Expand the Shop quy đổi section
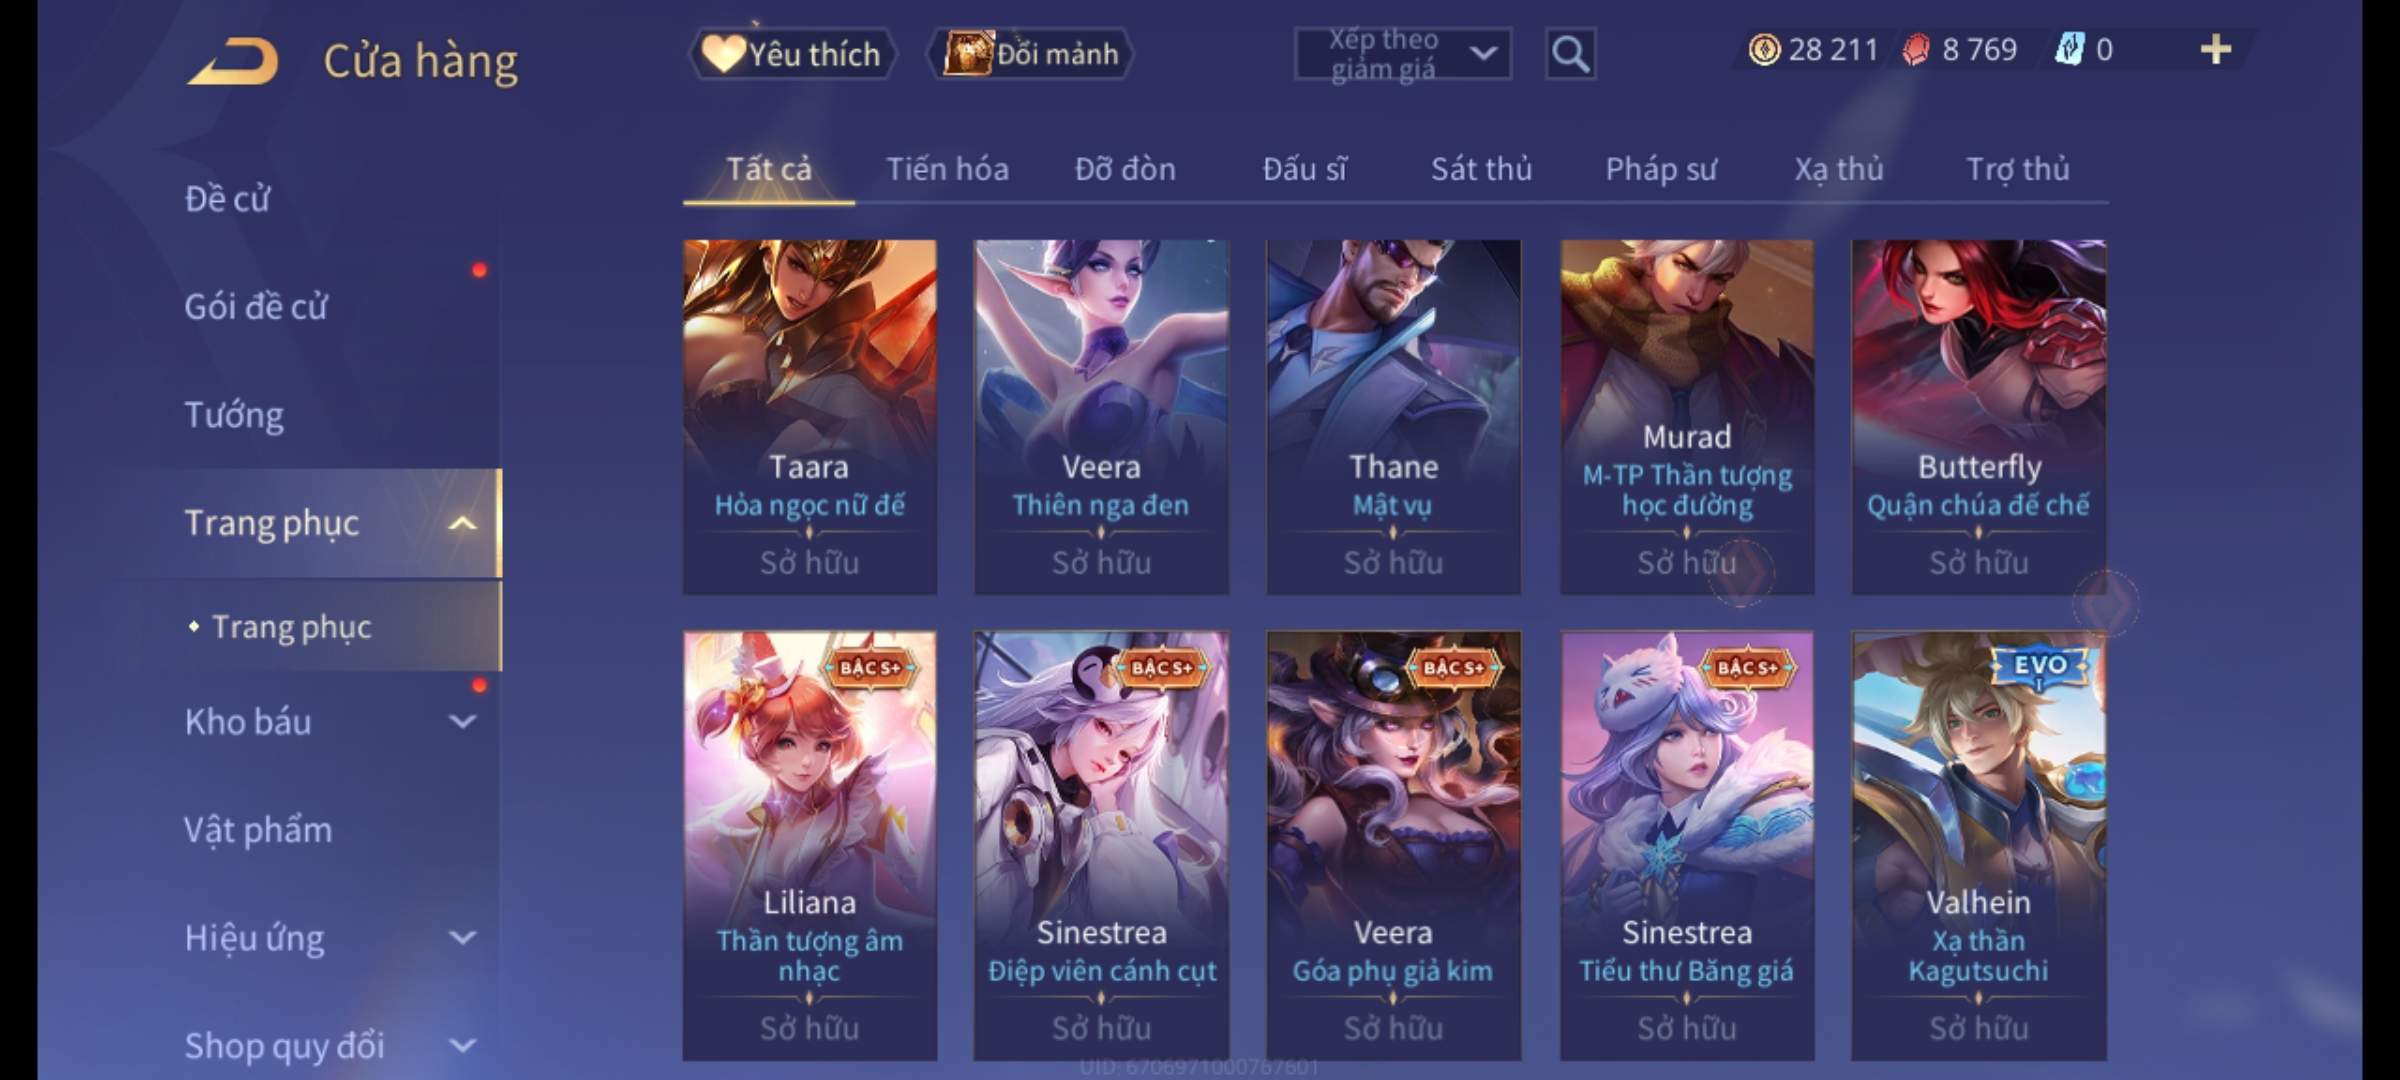The height and width of the screenshot is (1080, 2400). click(x=462, y=1046)
